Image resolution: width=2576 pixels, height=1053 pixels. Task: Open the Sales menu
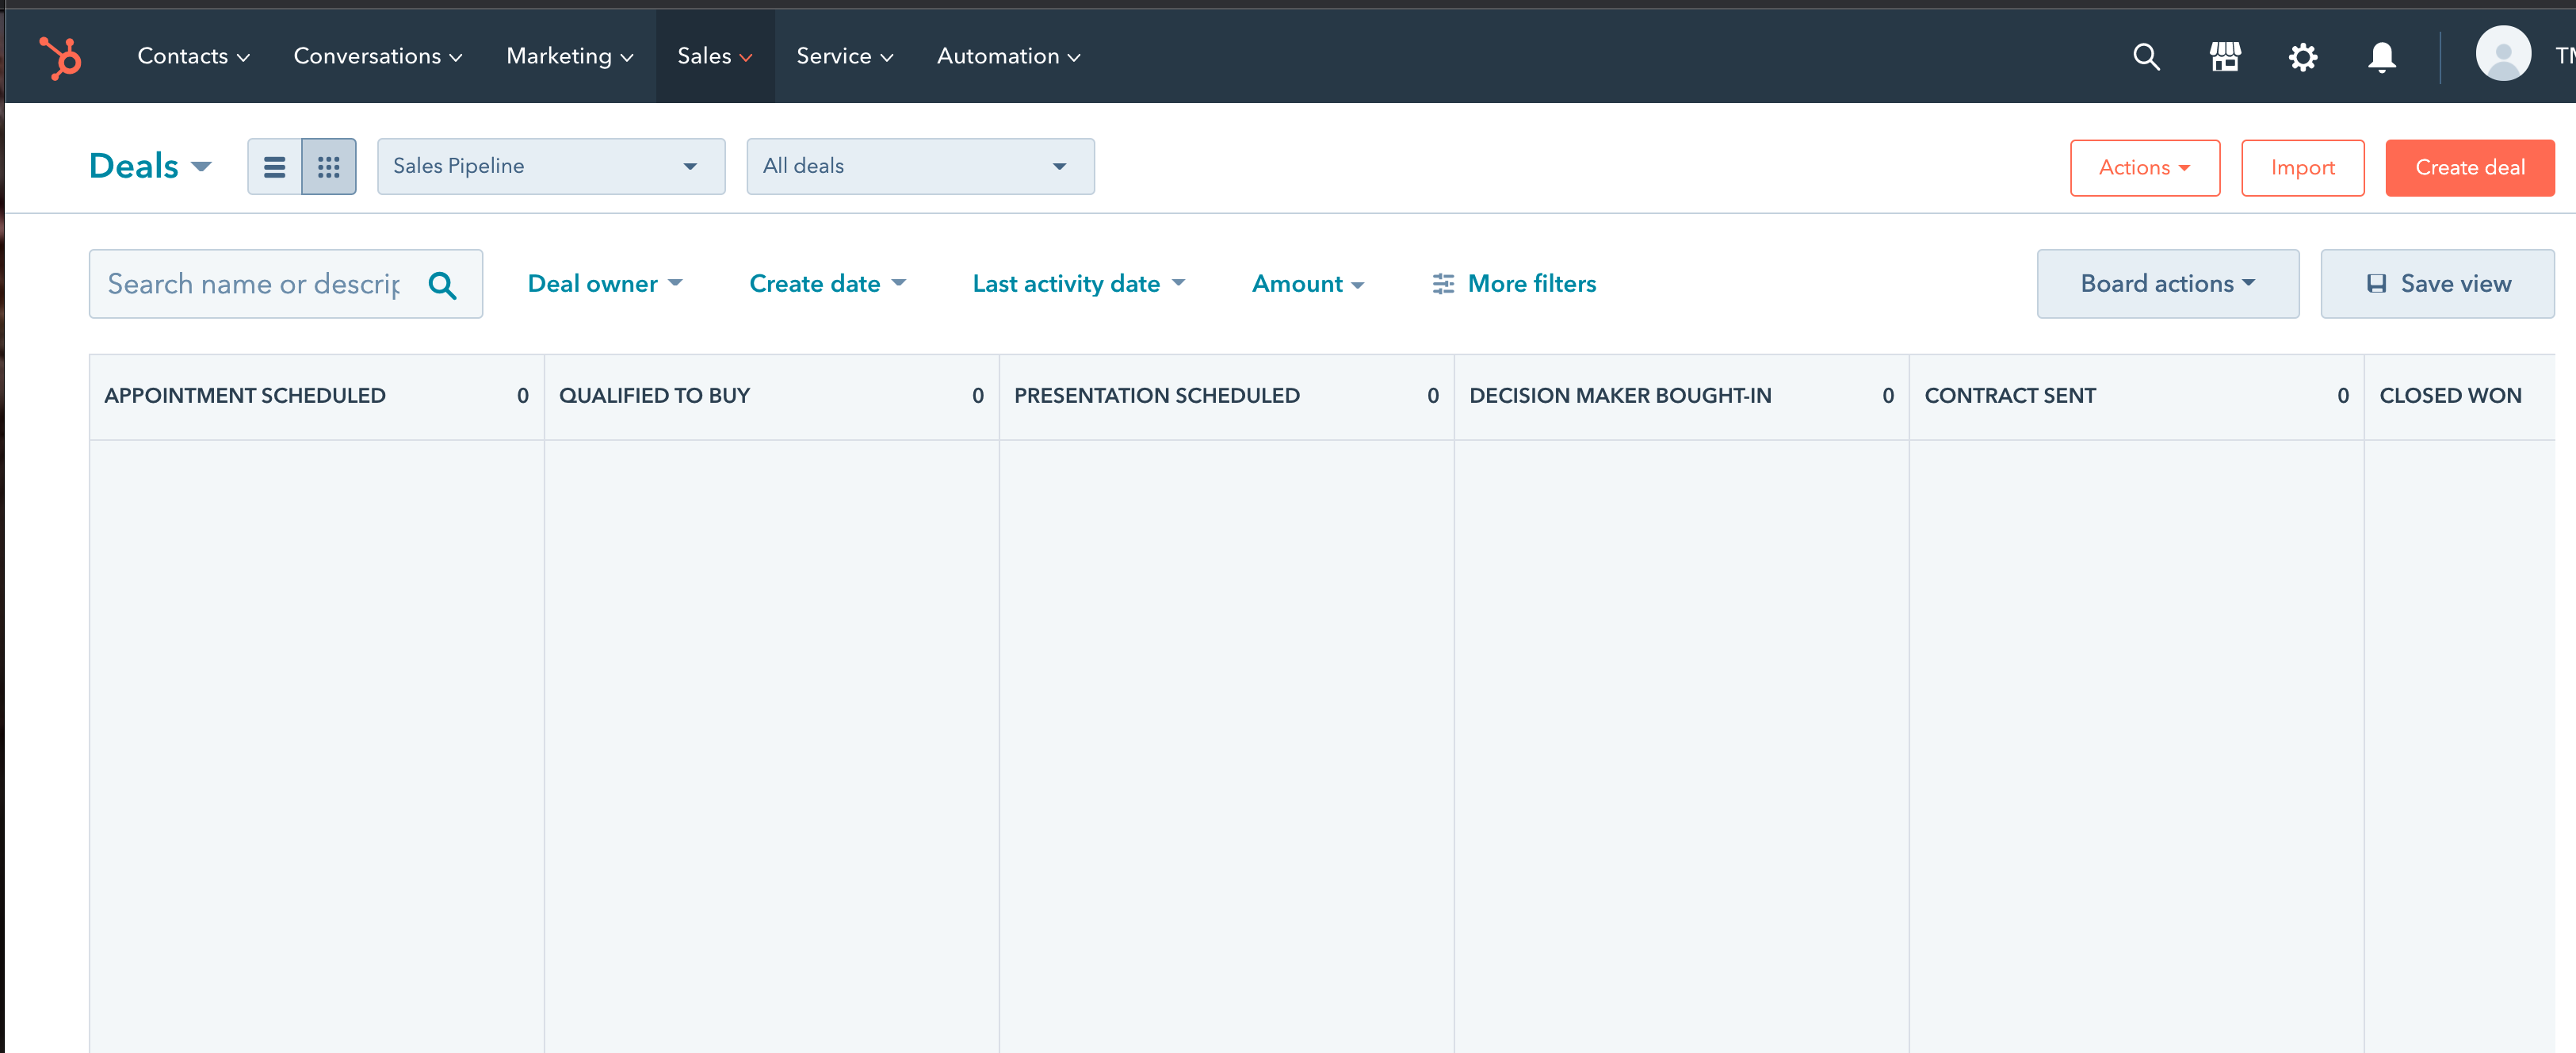(714, 56)
